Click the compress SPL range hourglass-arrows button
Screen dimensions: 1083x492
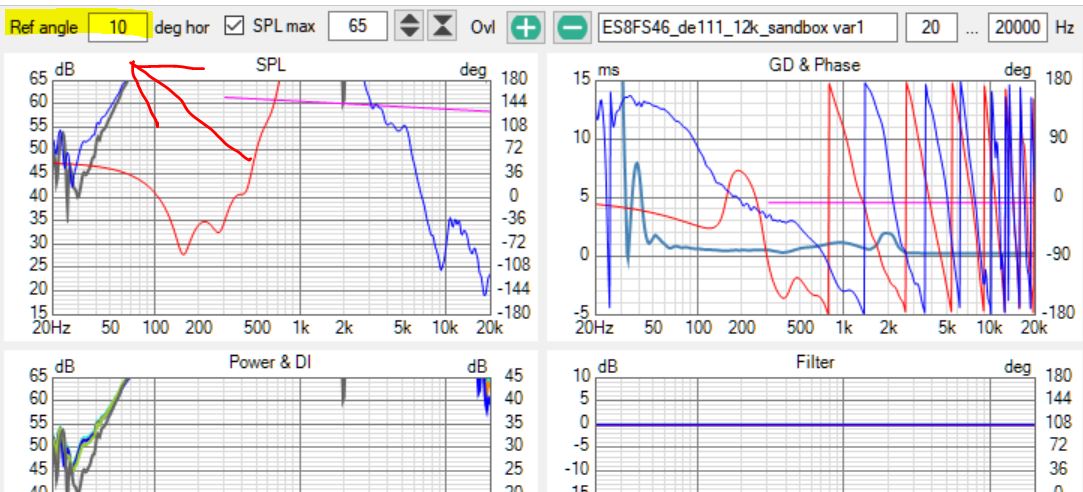click(442, 27)
